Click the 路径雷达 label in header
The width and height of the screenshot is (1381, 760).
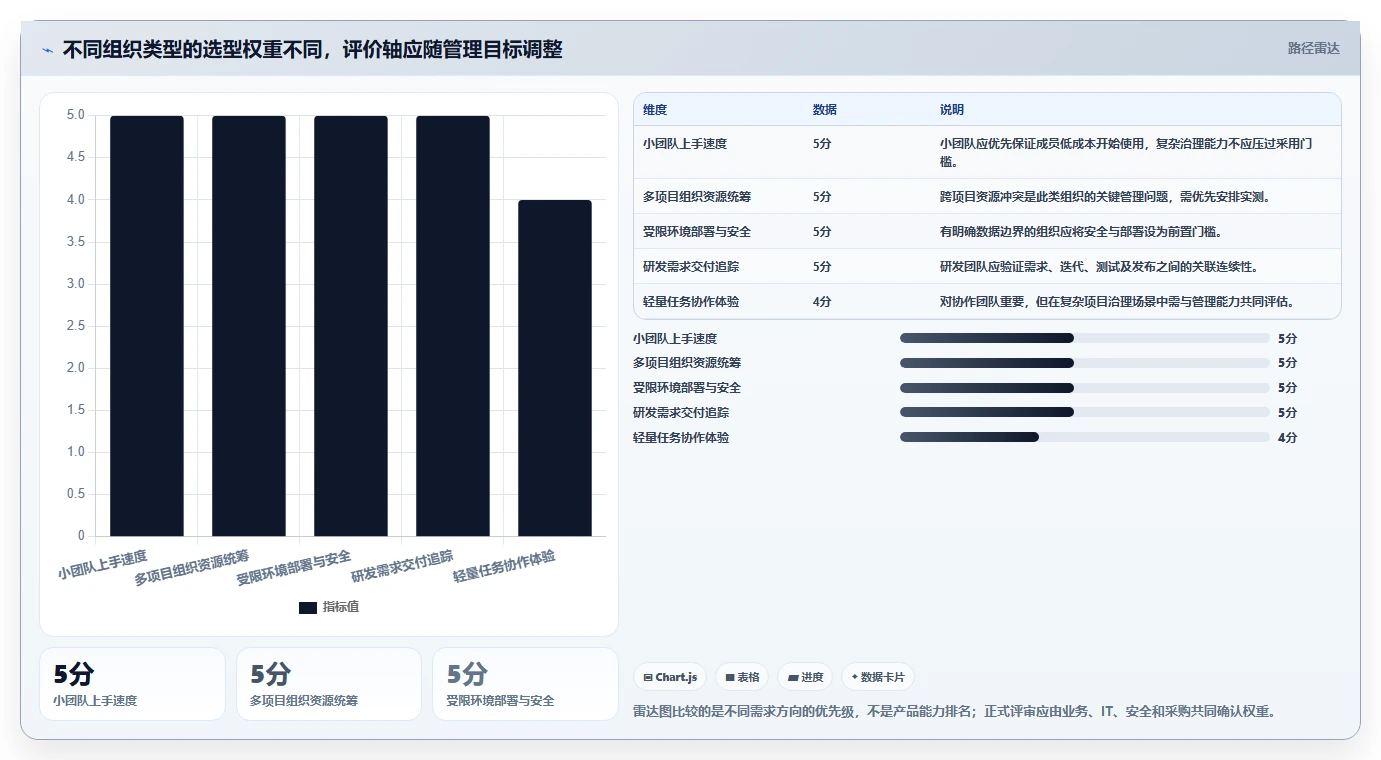pos(1313,48)
